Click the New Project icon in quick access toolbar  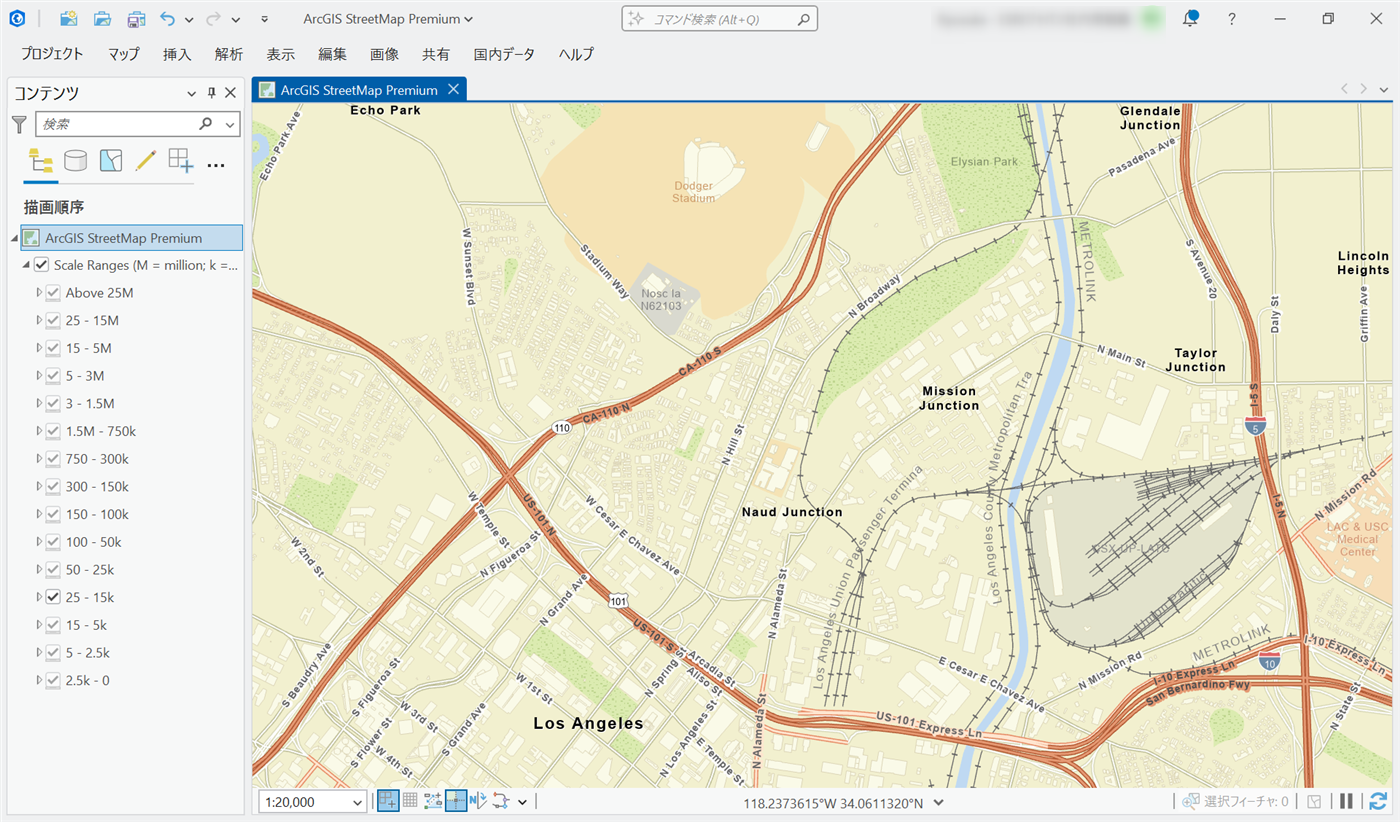[68, 19]
